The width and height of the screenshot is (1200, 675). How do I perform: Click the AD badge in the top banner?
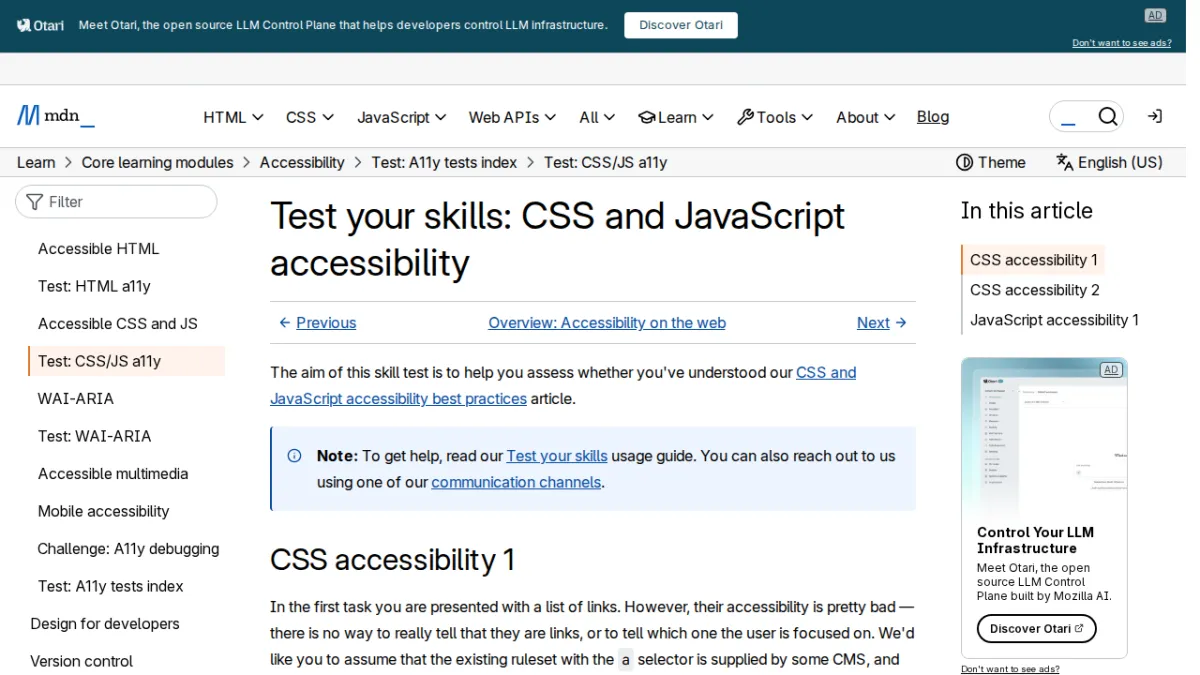coord(1155,15)
